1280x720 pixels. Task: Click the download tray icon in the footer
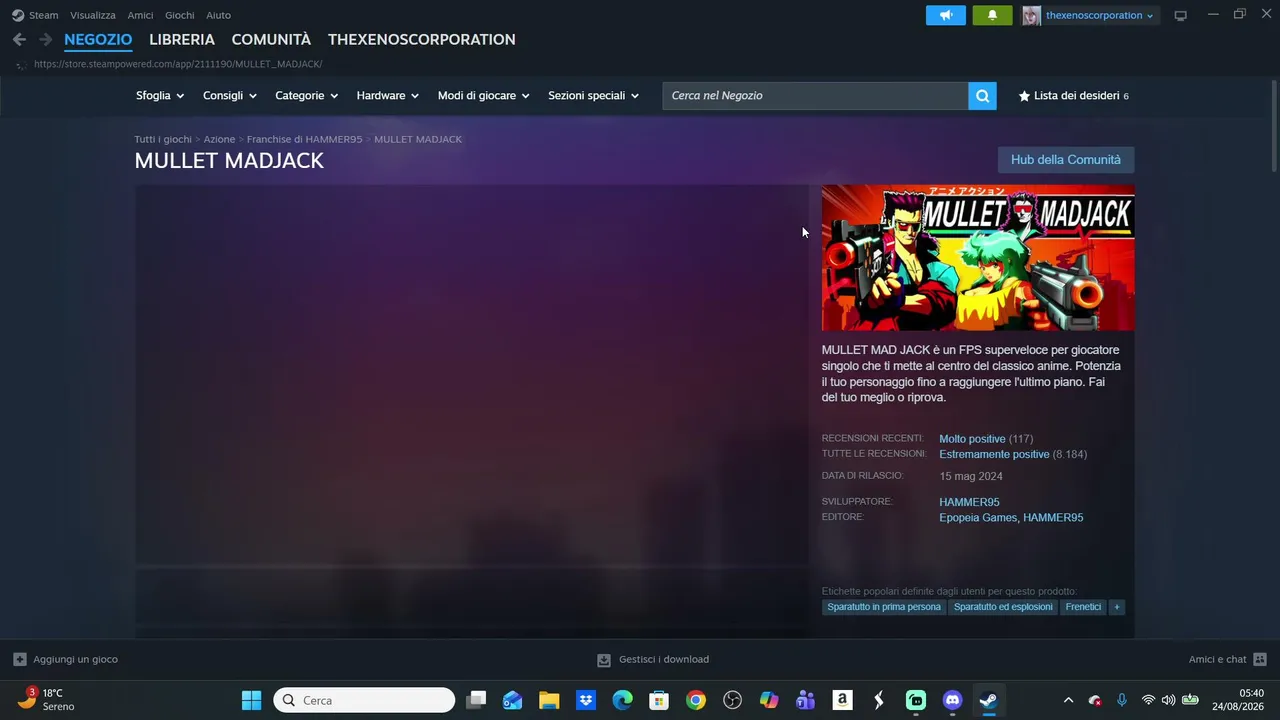(x=604, y=660)
